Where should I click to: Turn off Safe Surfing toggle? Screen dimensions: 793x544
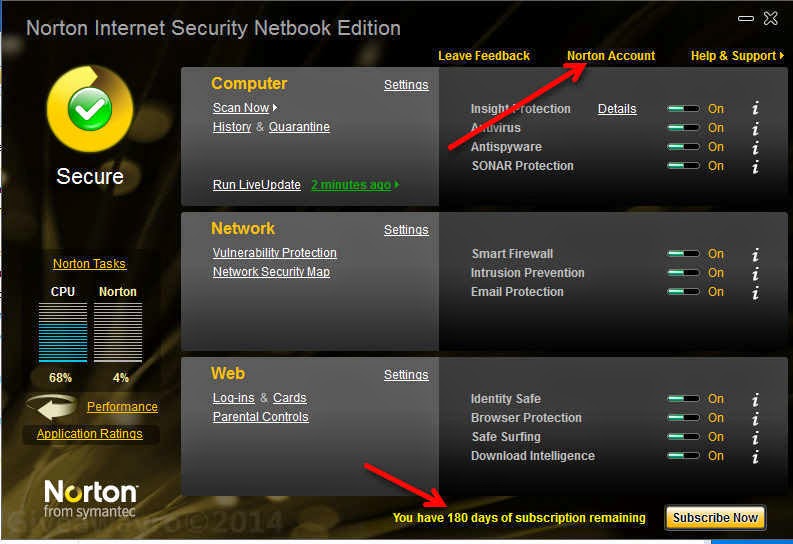pos(684,437)
